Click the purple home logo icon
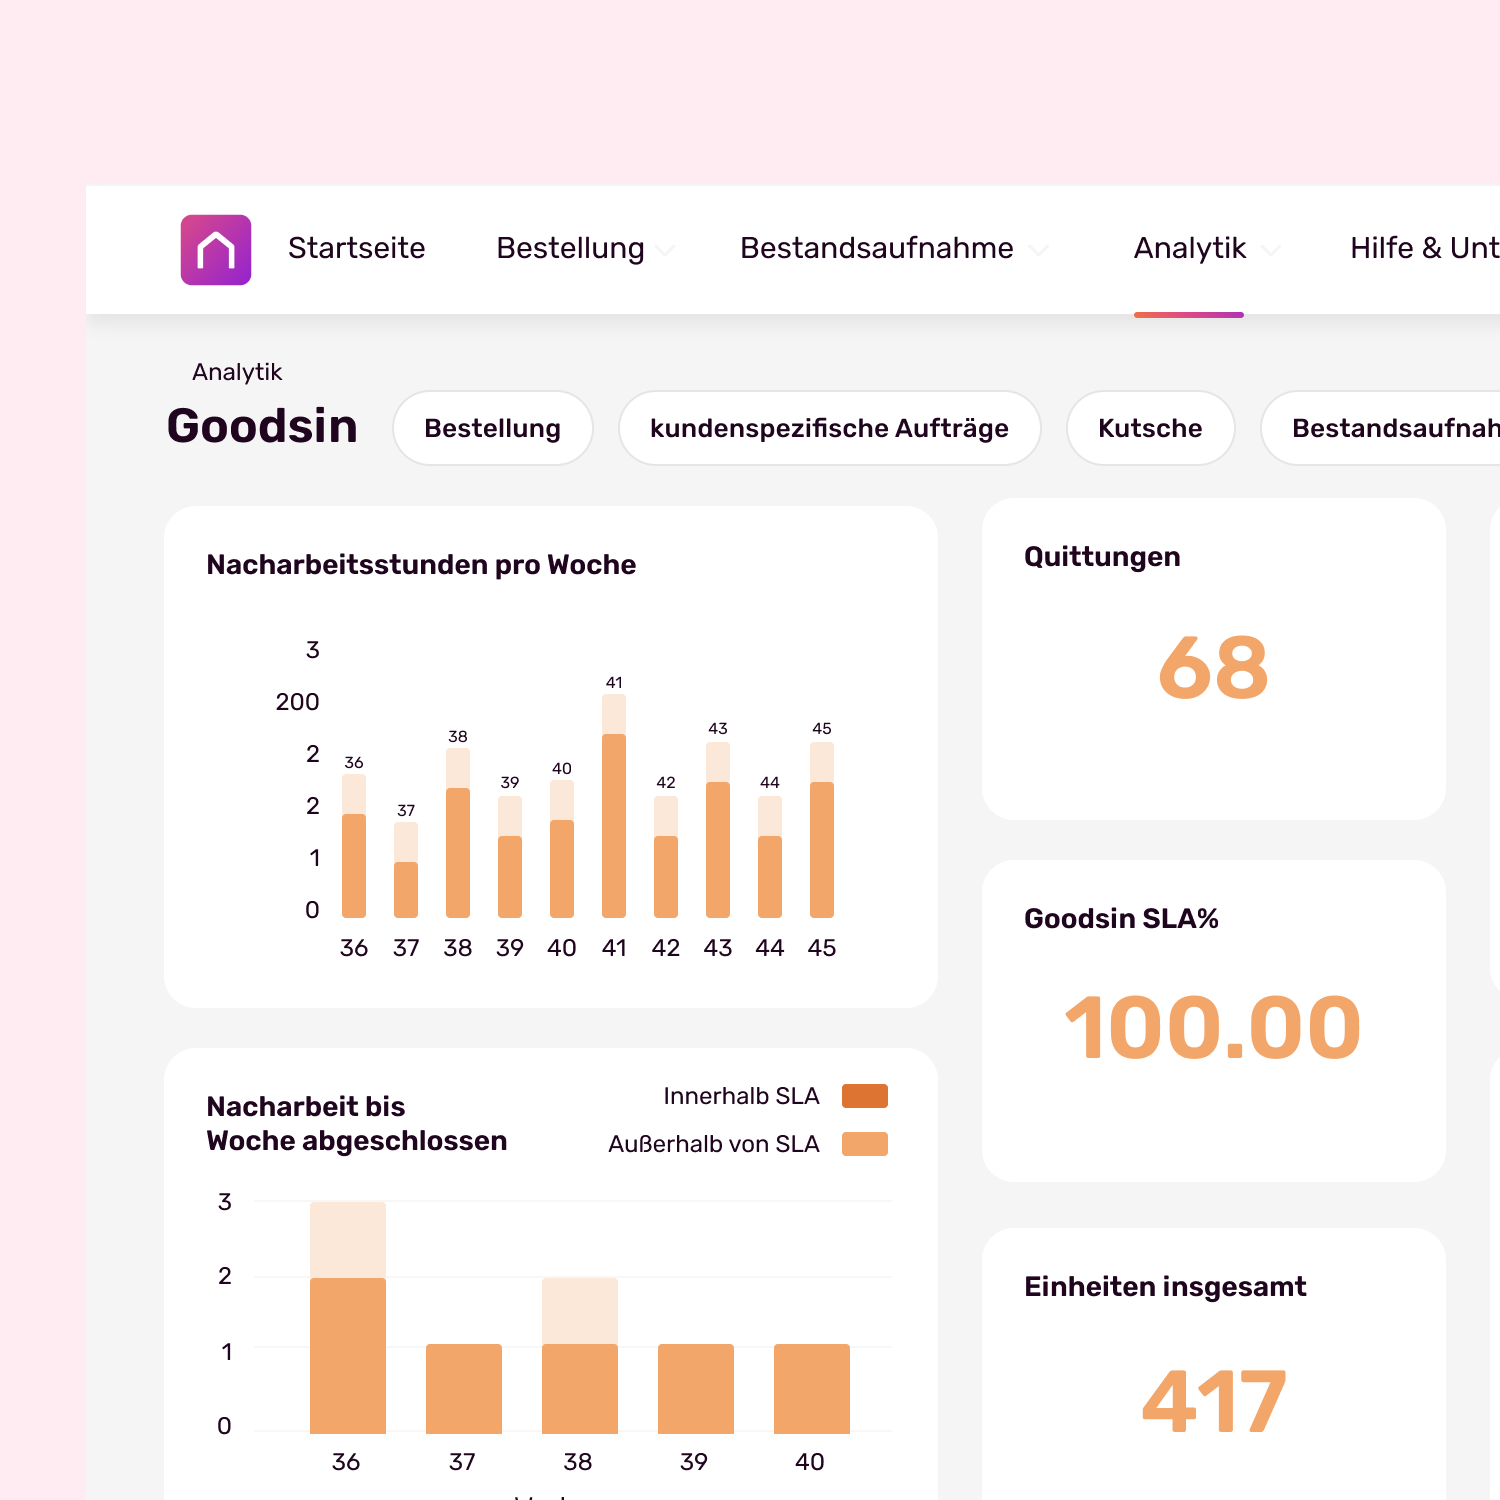The image size is (1500, 1500). [215, 250]
